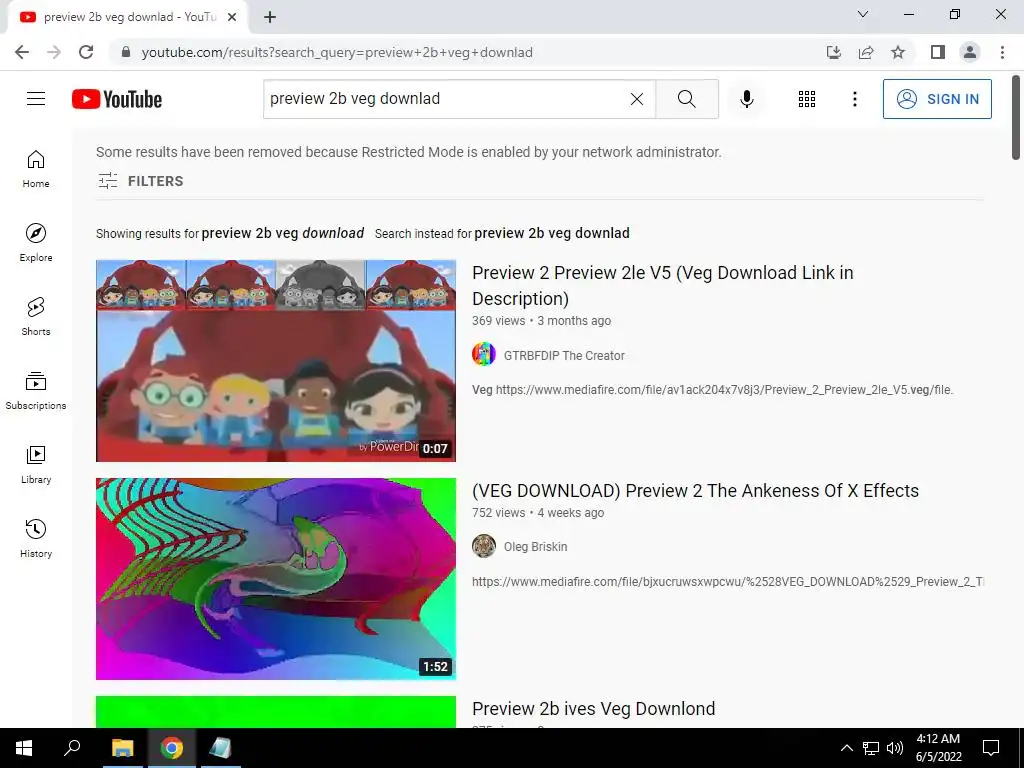Viewport: 1024px width, 768px height.
Task: Open the taskbar clock 4:12 AM
Action: [x=938, y=748]
